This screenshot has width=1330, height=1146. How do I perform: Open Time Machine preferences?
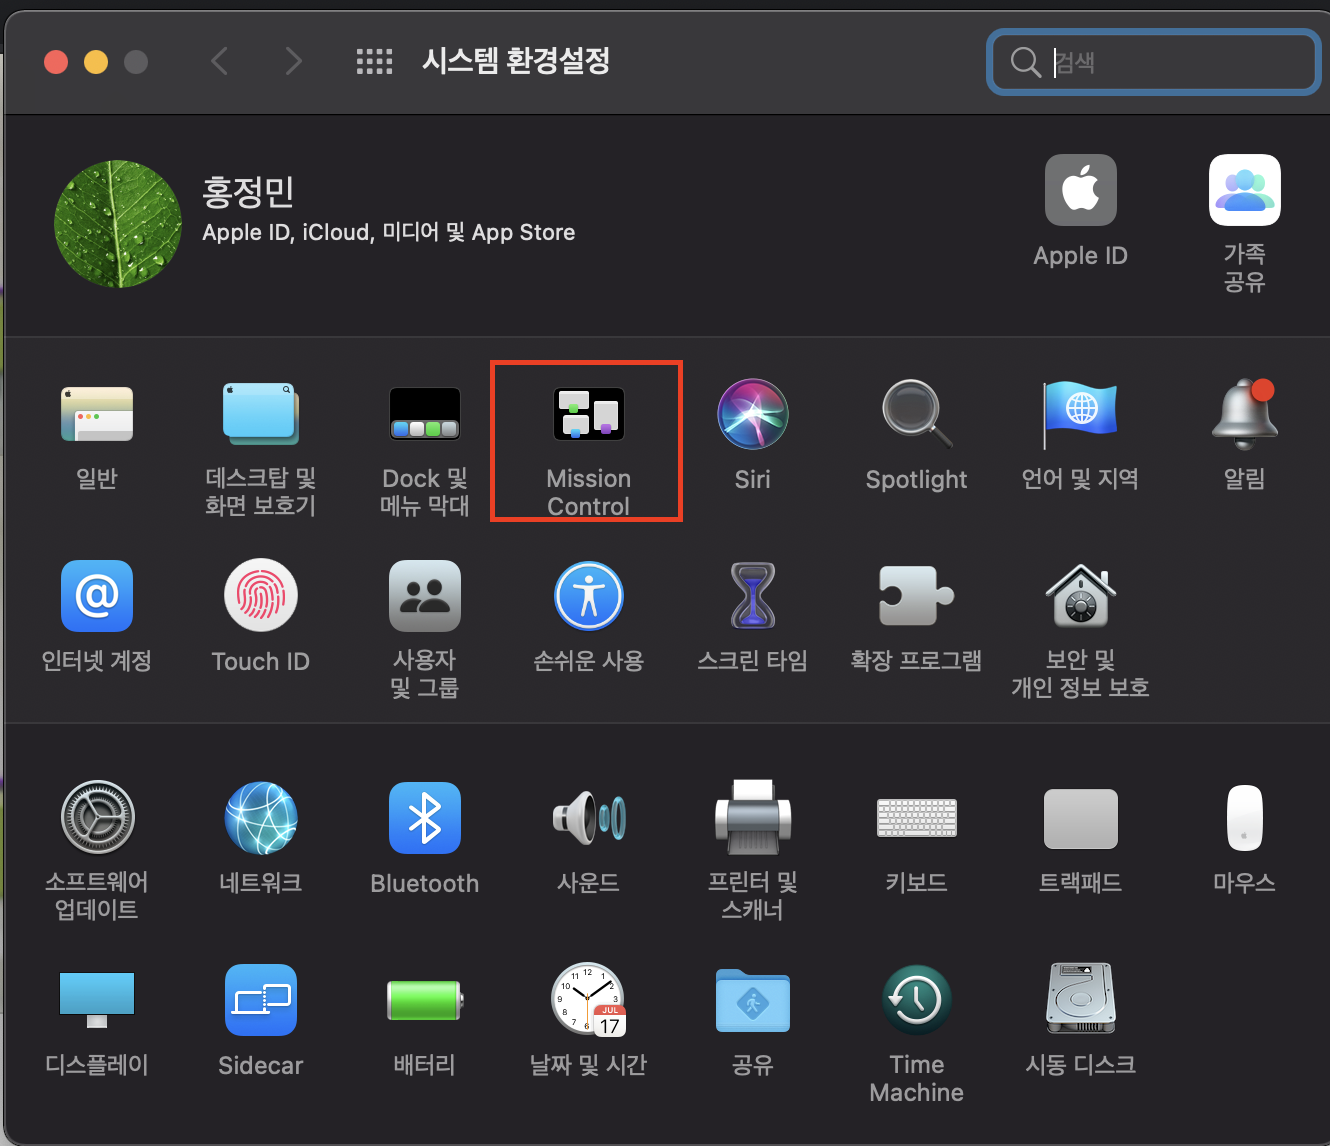click(x=916, y=1000)
